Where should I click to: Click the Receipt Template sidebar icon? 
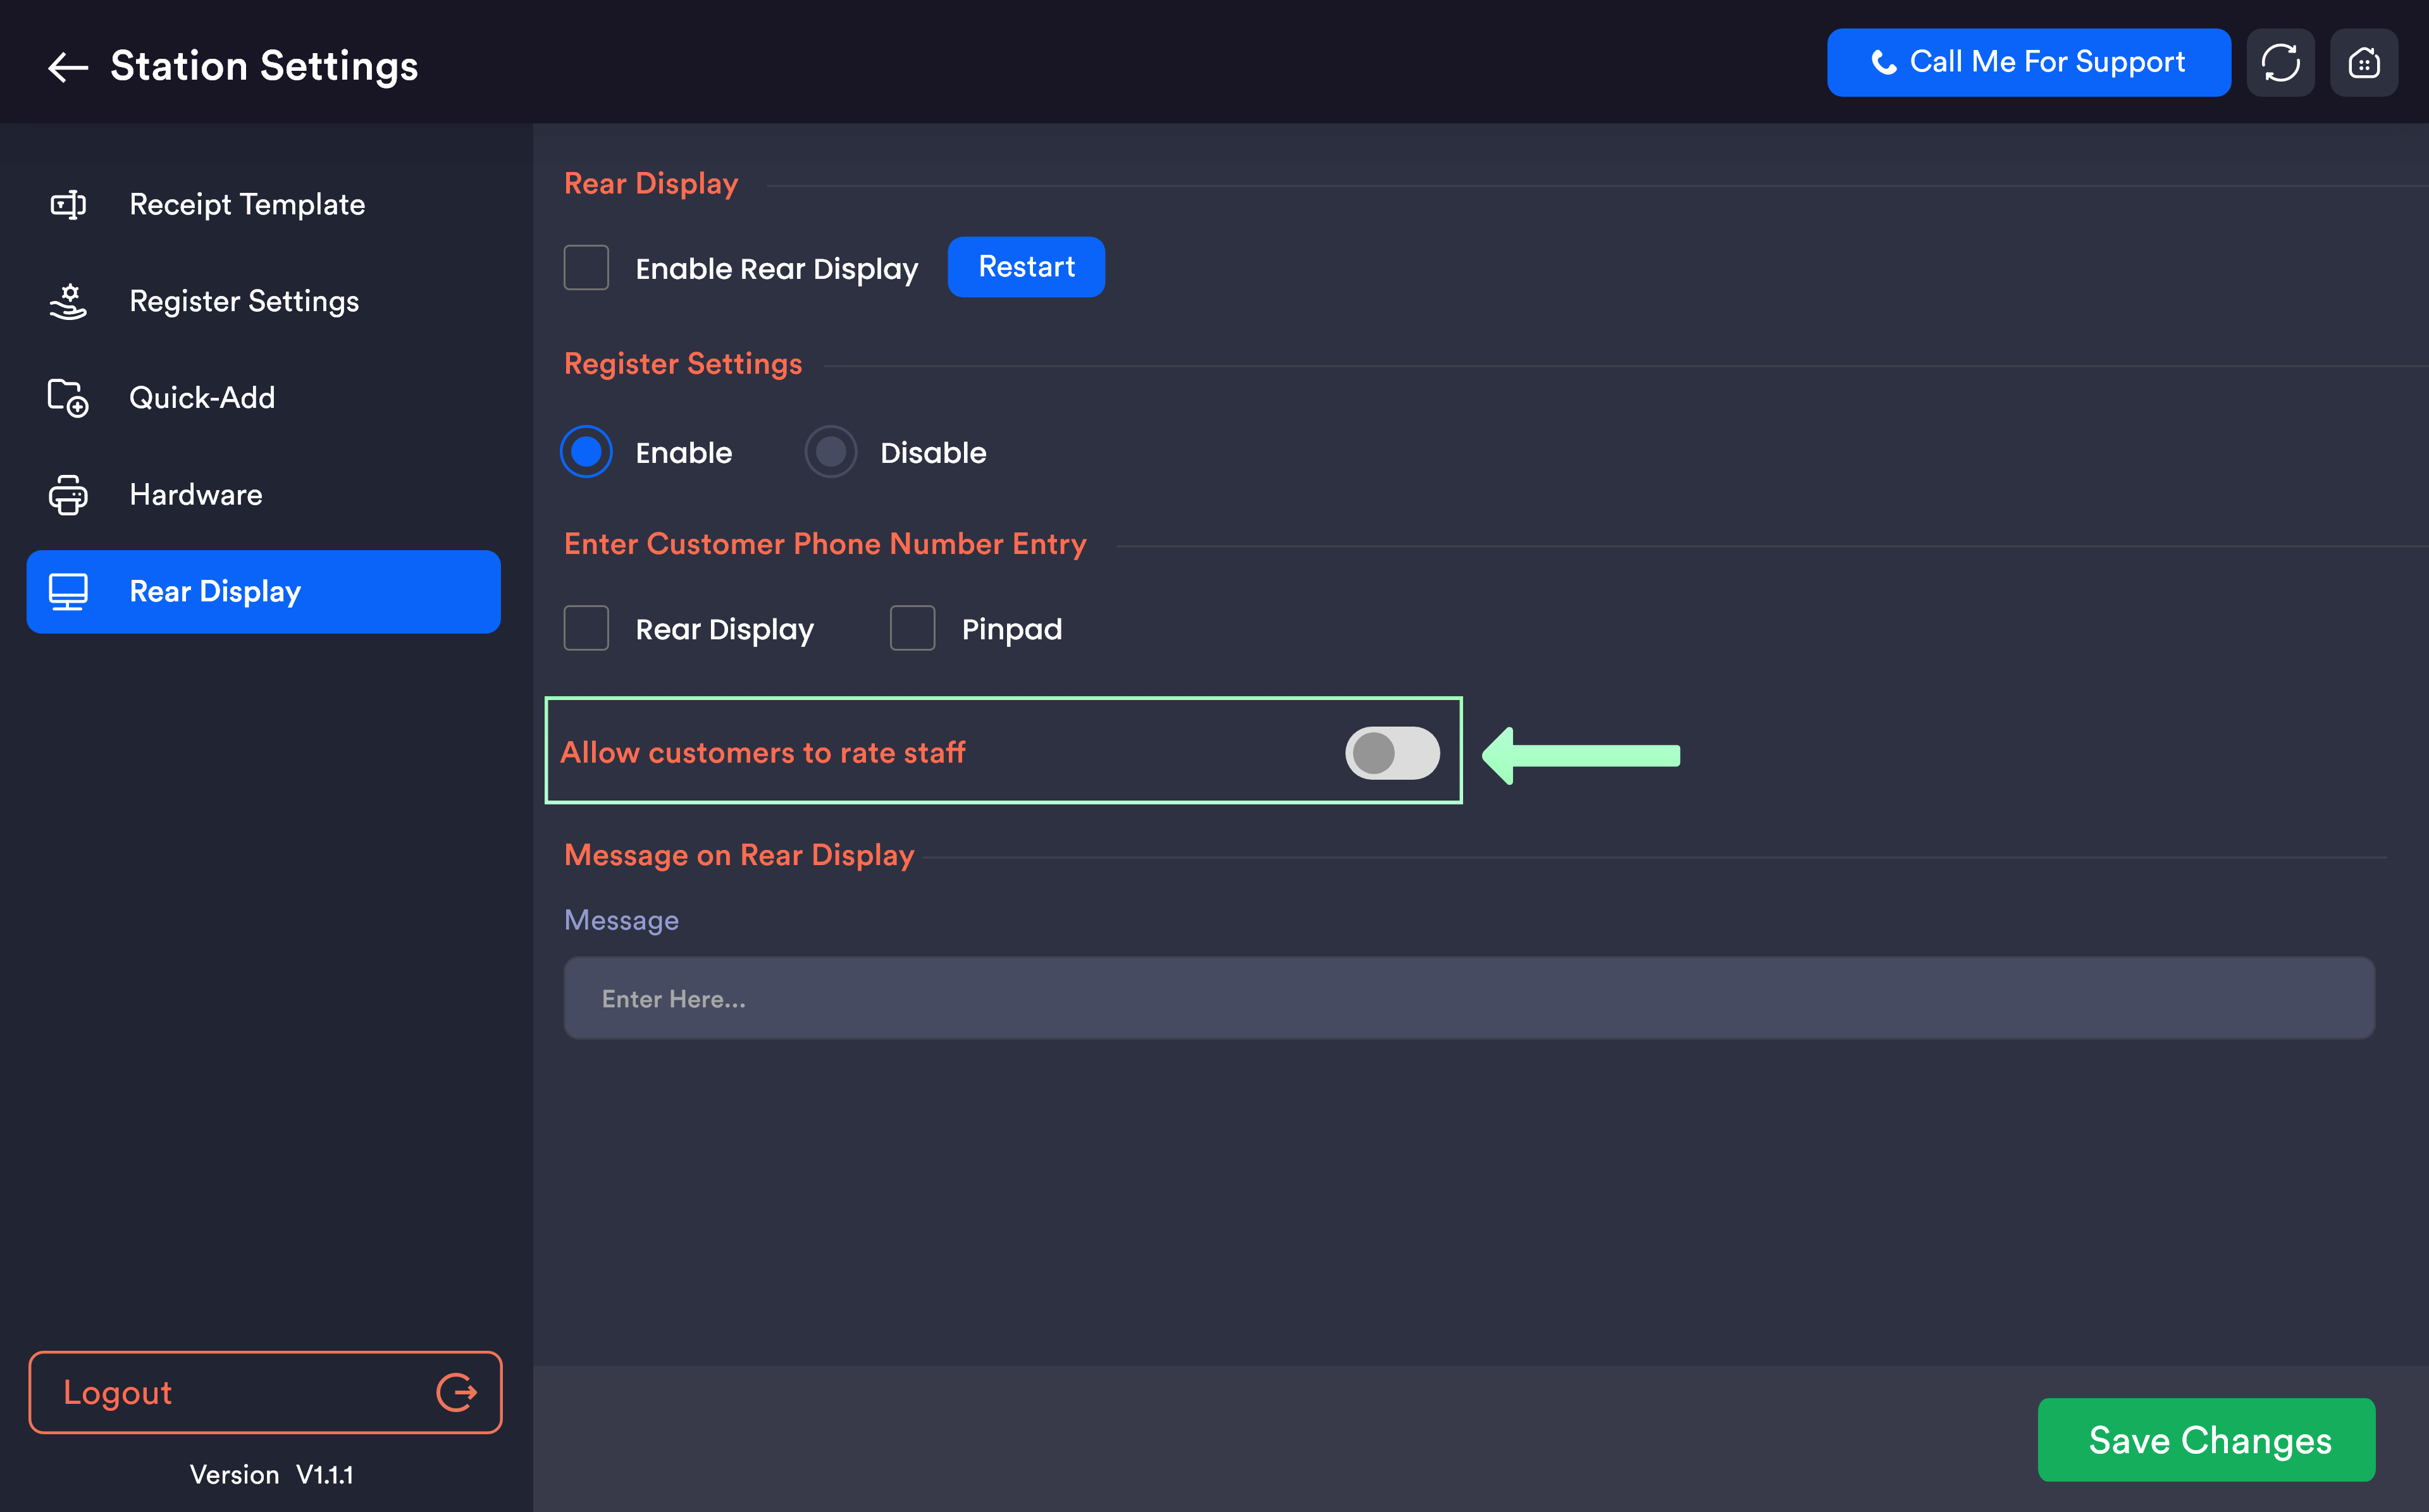pos(68,205)
